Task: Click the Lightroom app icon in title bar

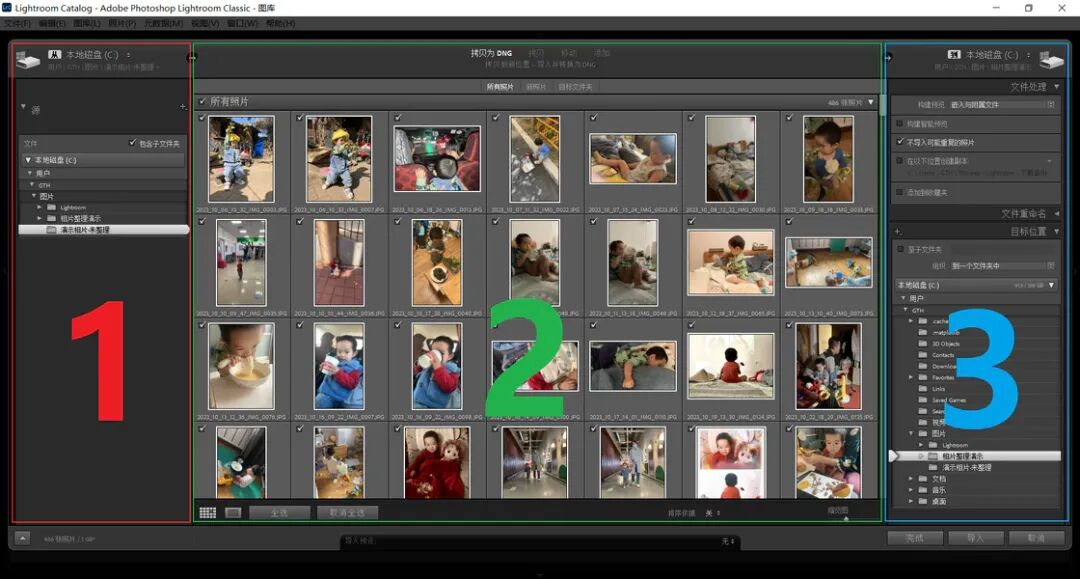Action: [6, 8]
